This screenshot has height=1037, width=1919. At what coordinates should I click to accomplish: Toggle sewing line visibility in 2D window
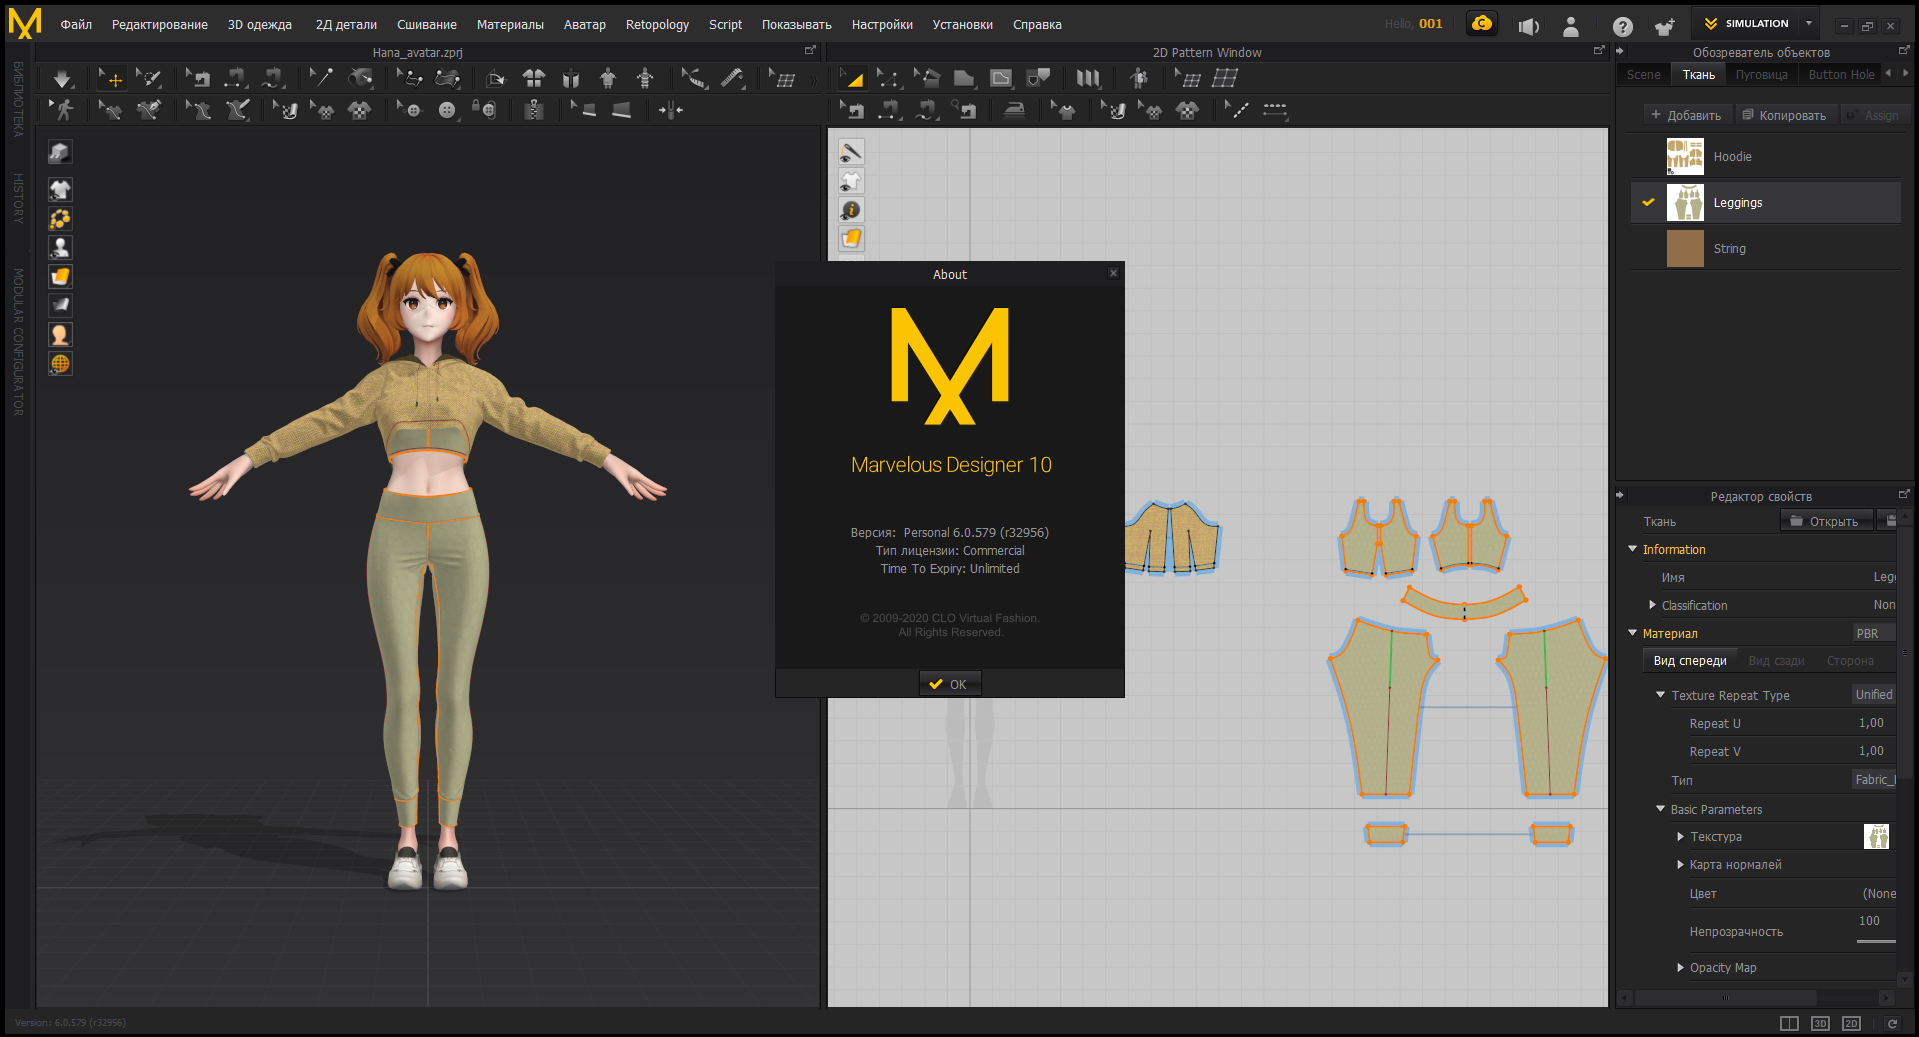851,151
